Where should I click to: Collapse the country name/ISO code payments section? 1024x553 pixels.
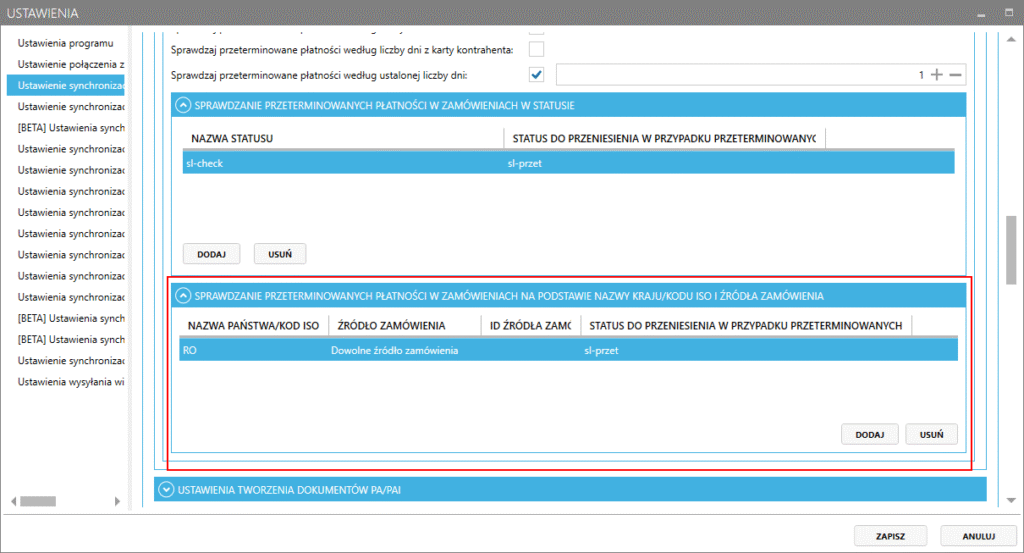point(183,295)
